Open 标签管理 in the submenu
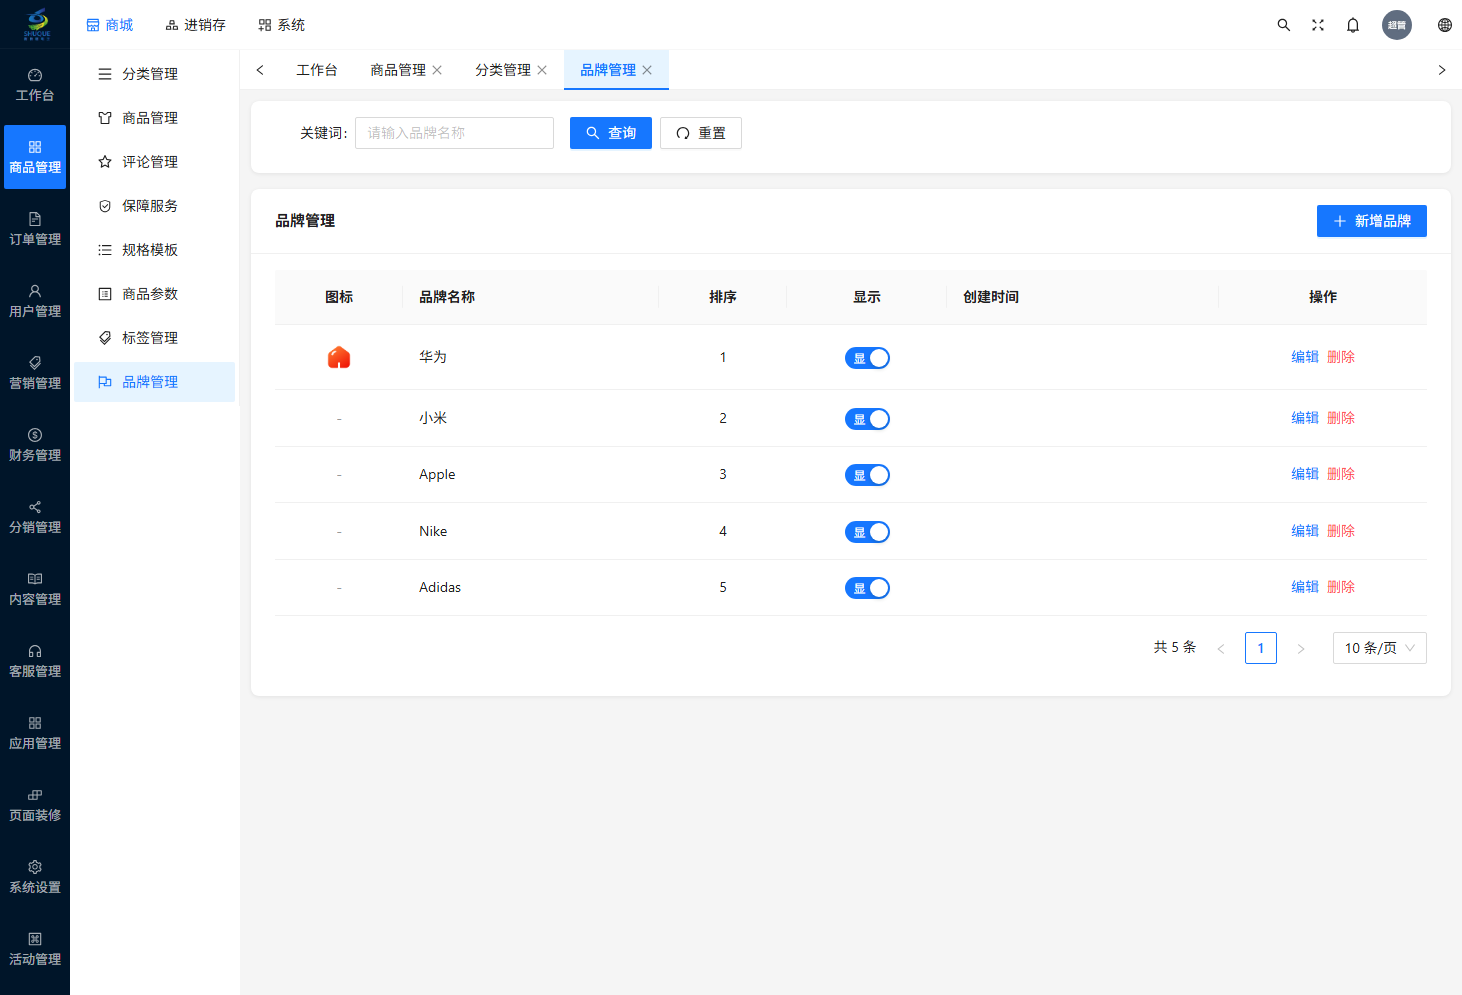Viewport: 1462px width, 995px height. (154, 338)
